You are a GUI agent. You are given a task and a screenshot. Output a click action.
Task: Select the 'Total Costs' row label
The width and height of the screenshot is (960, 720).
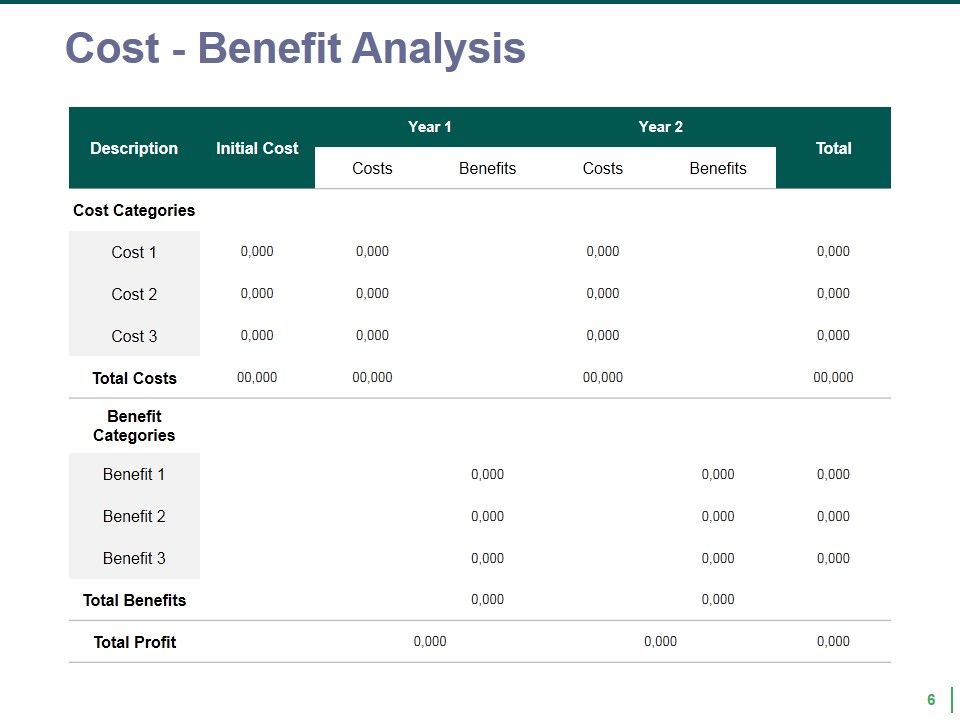click(134, 378)
